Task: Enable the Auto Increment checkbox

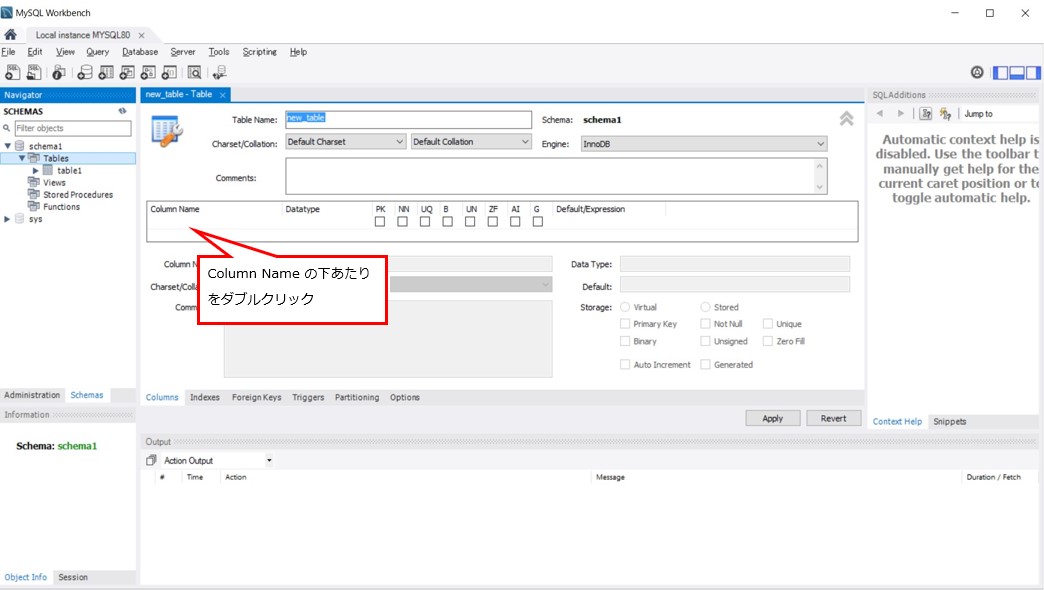Action: (x=625, y=364)
